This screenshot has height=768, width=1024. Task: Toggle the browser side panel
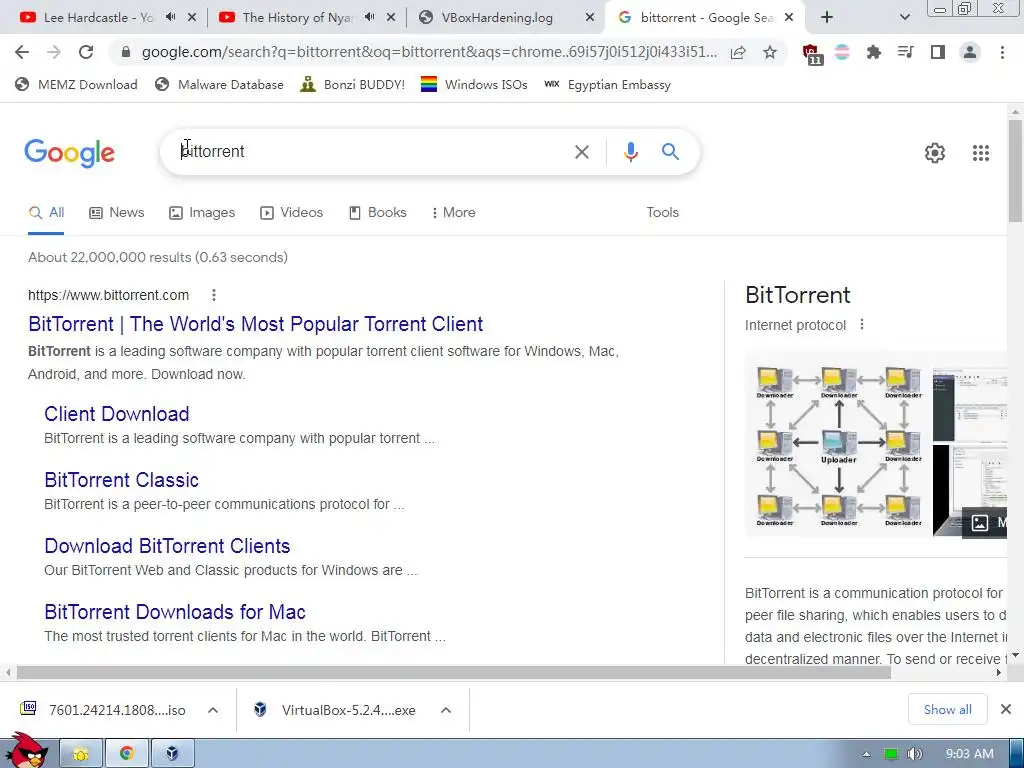(x=938, y=52)
